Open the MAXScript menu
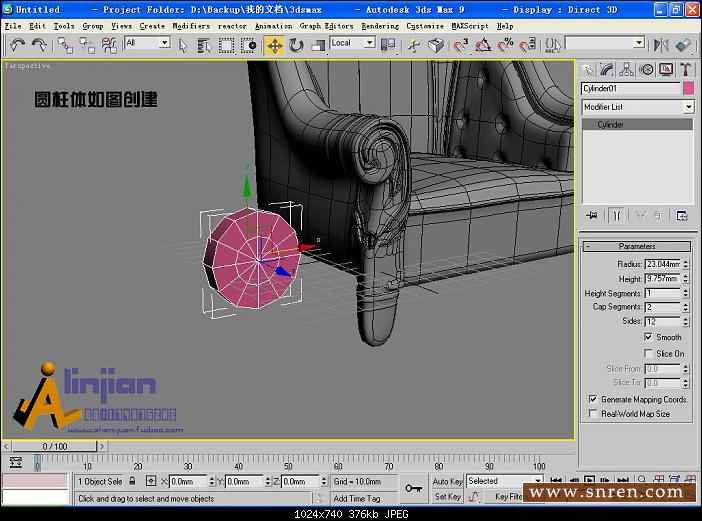702x521 pixels. point(470,26)
